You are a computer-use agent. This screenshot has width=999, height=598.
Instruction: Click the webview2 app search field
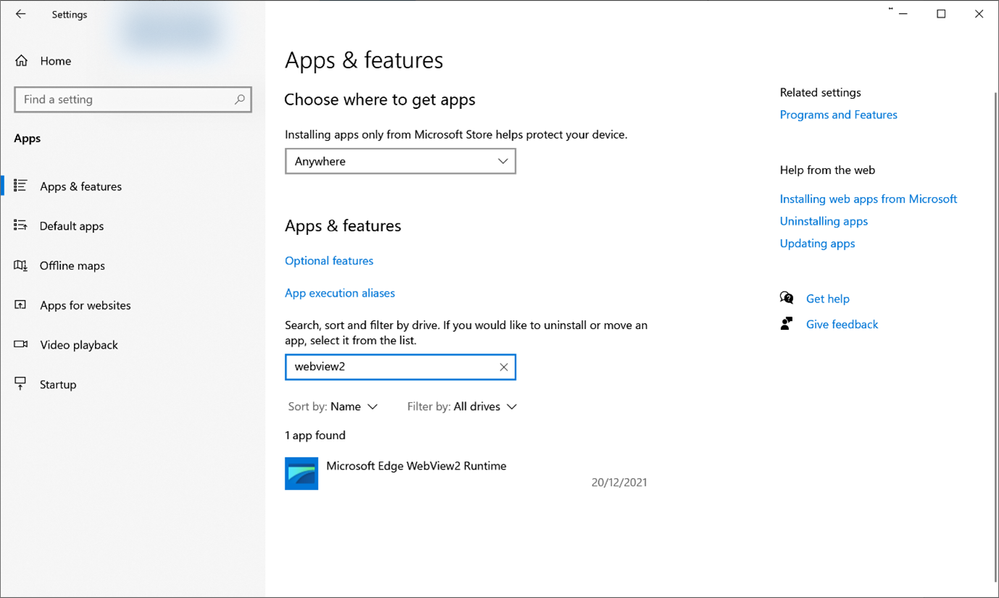click(400, 367)
